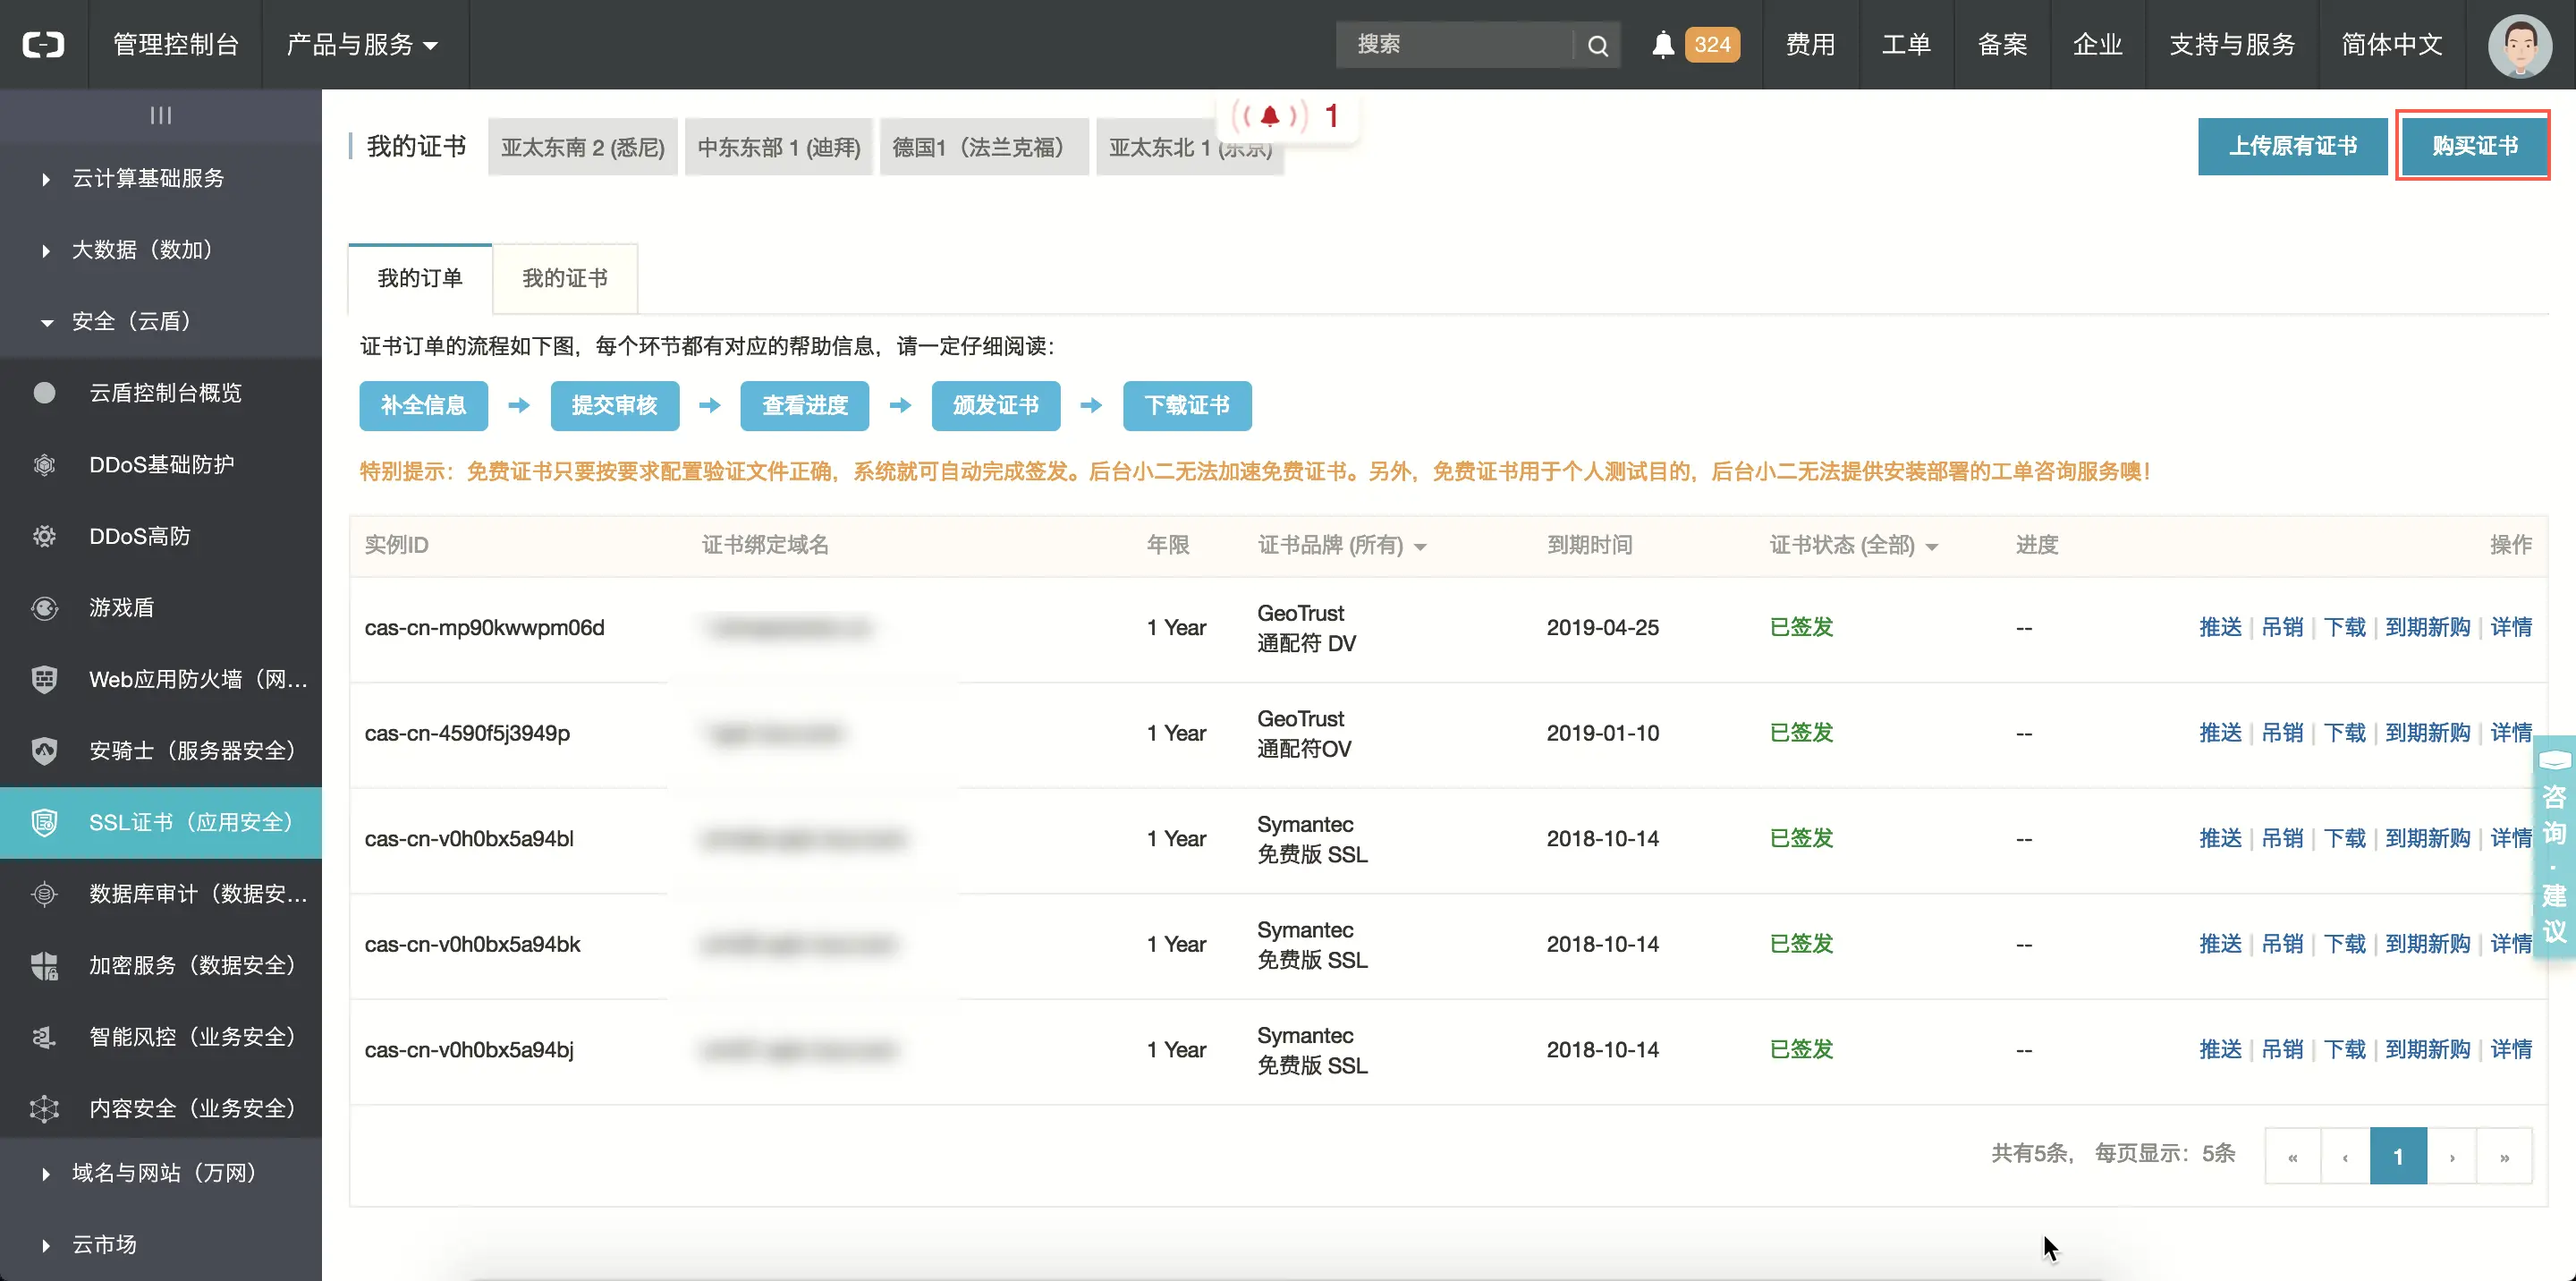Open 加密服务 (数据安全) sidebar item
The height and width of the screenshot is (1281, 2576).
[192, 966]
